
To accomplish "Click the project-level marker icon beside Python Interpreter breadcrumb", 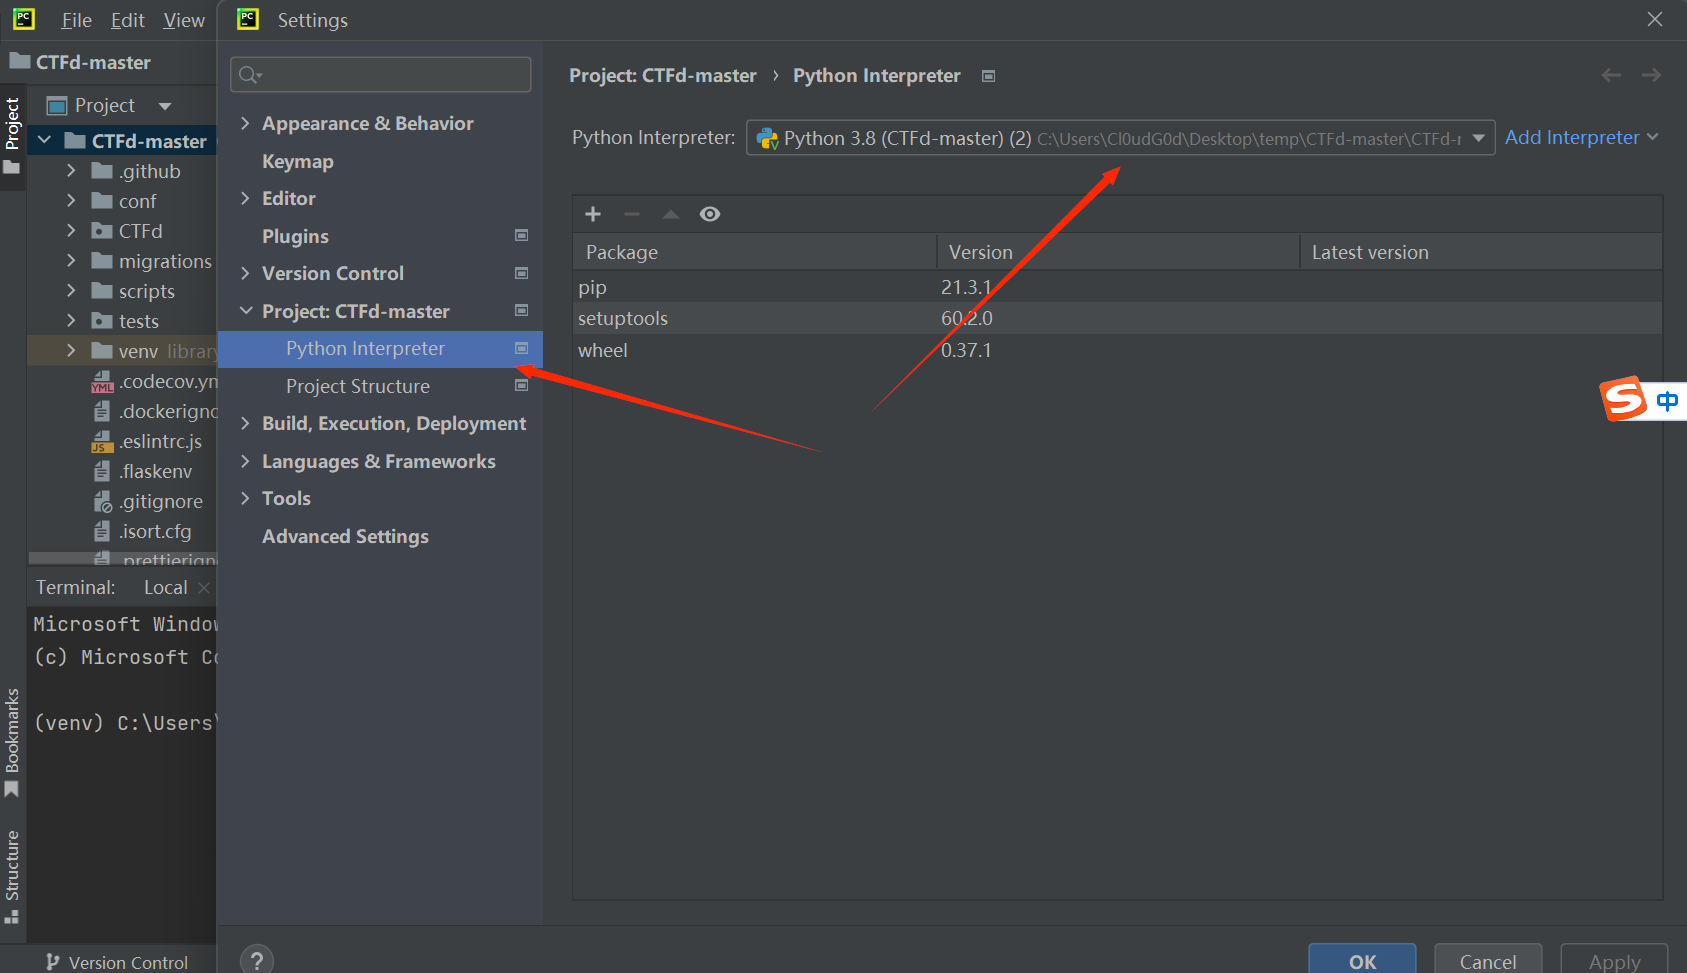I will point(988,76).
